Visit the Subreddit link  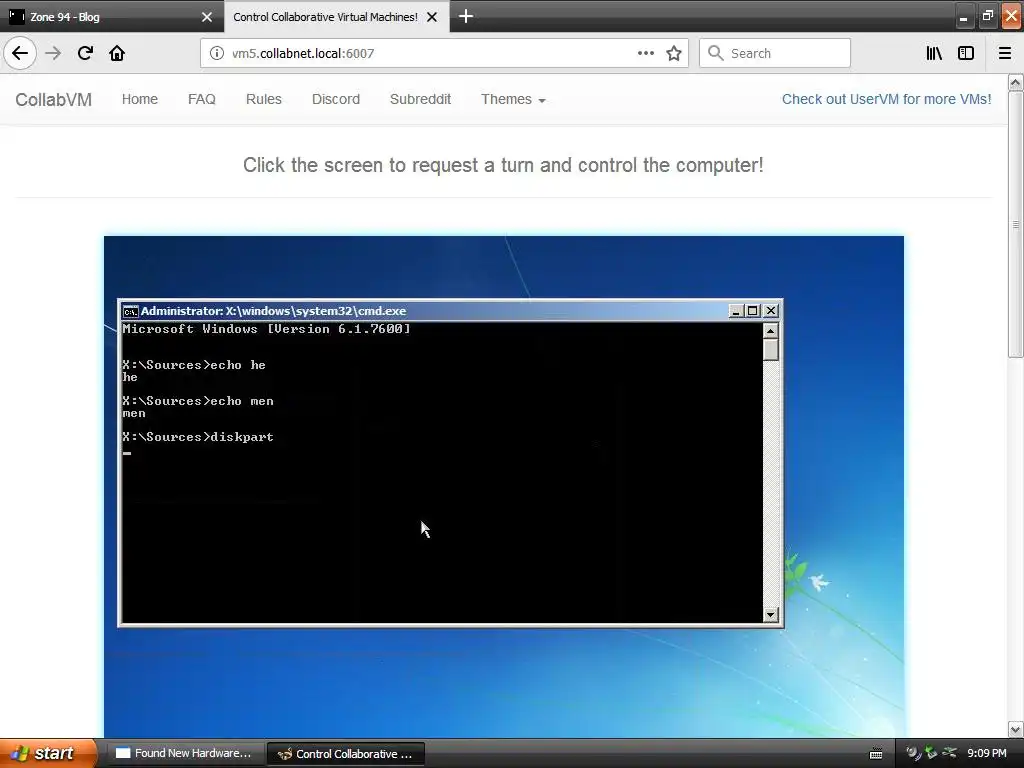[421, 99]
